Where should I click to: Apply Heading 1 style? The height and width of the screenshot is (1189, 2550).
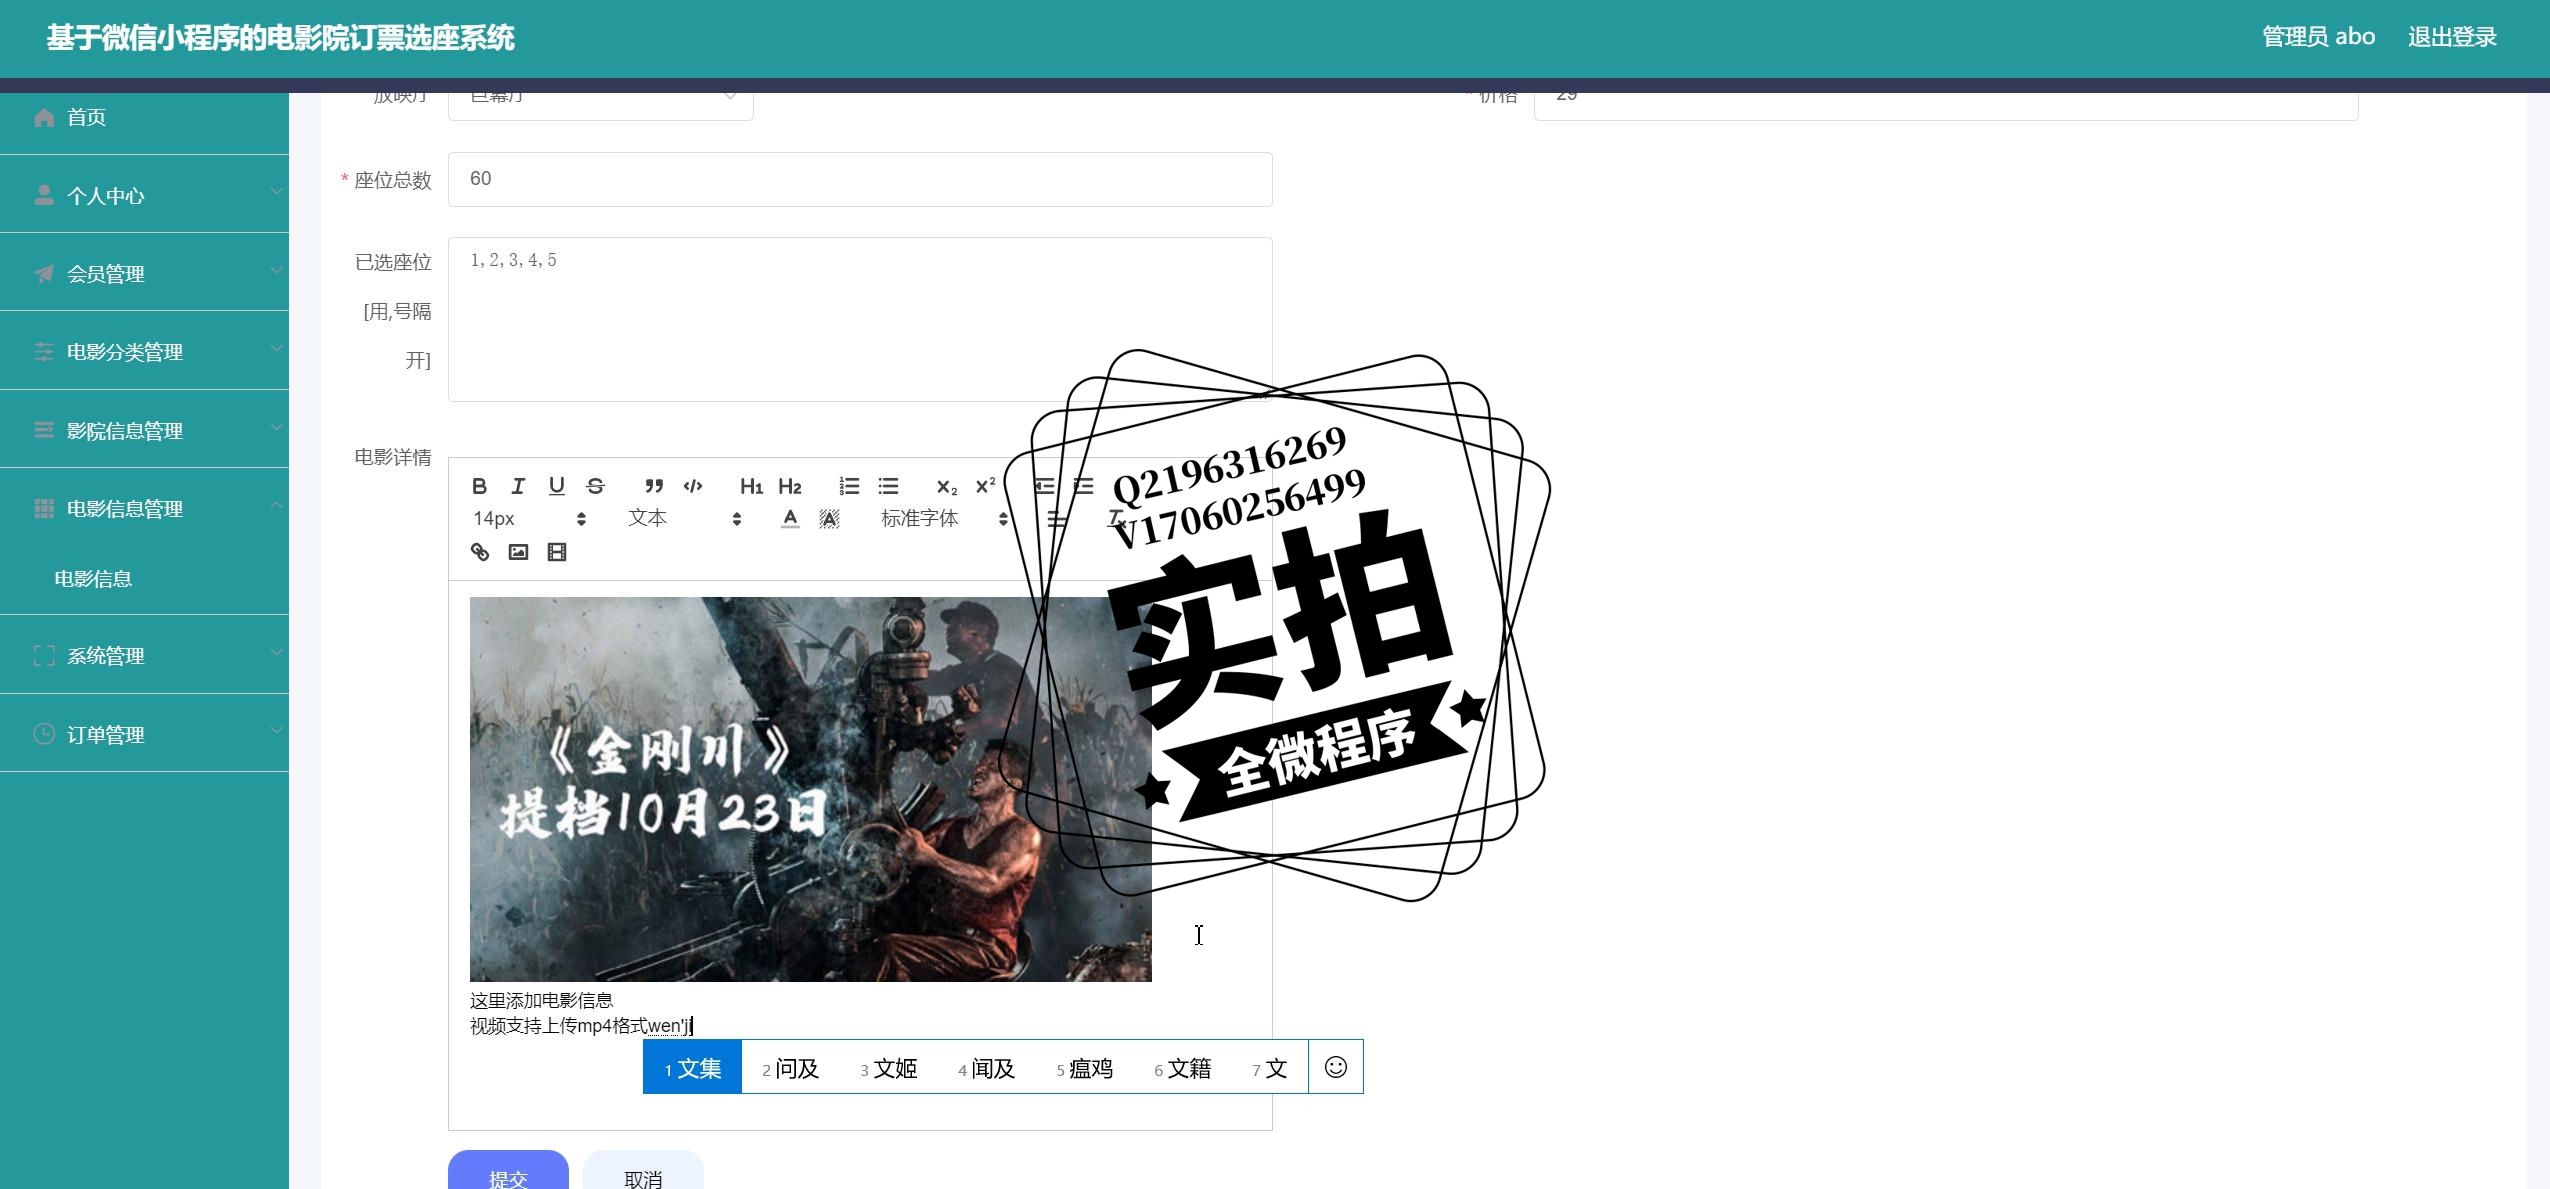pos(751,486)
